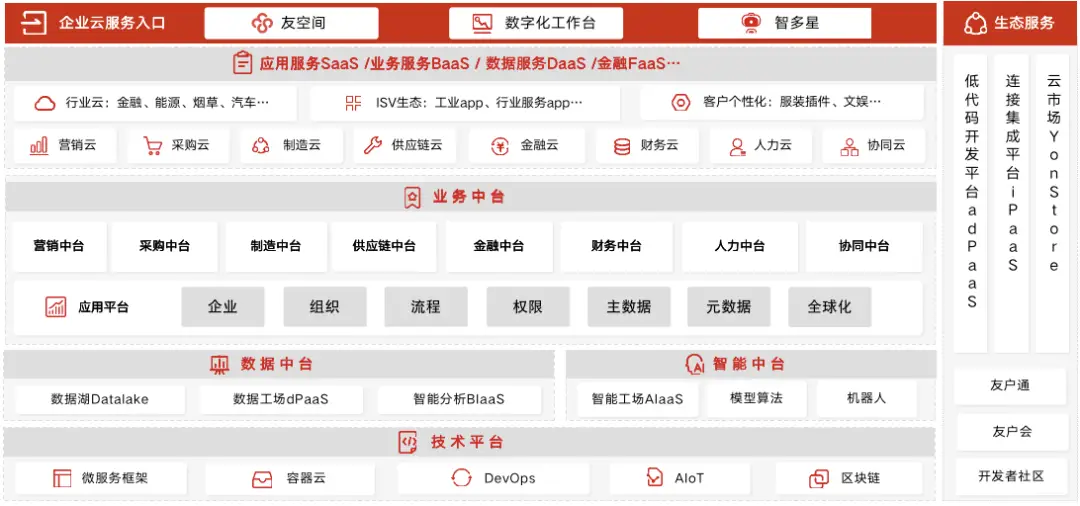Click the grid icon beside ISV生态
Image resolution: width=1080 pixels, height=506 pixels.
[353, 103]
